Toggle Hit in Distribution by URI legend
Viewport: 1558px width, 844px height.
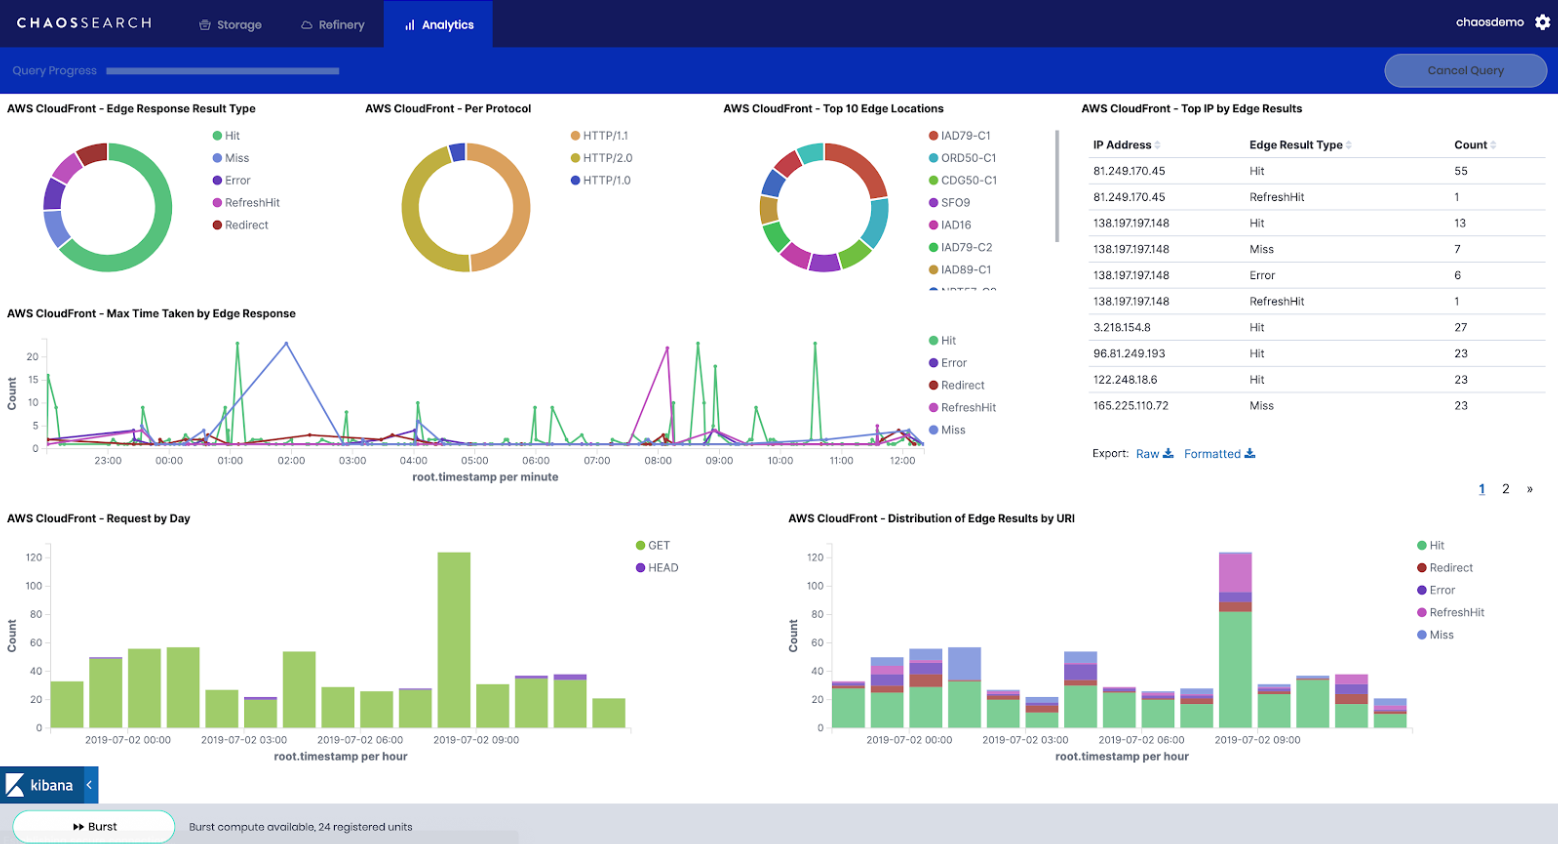click(1431, 546)
